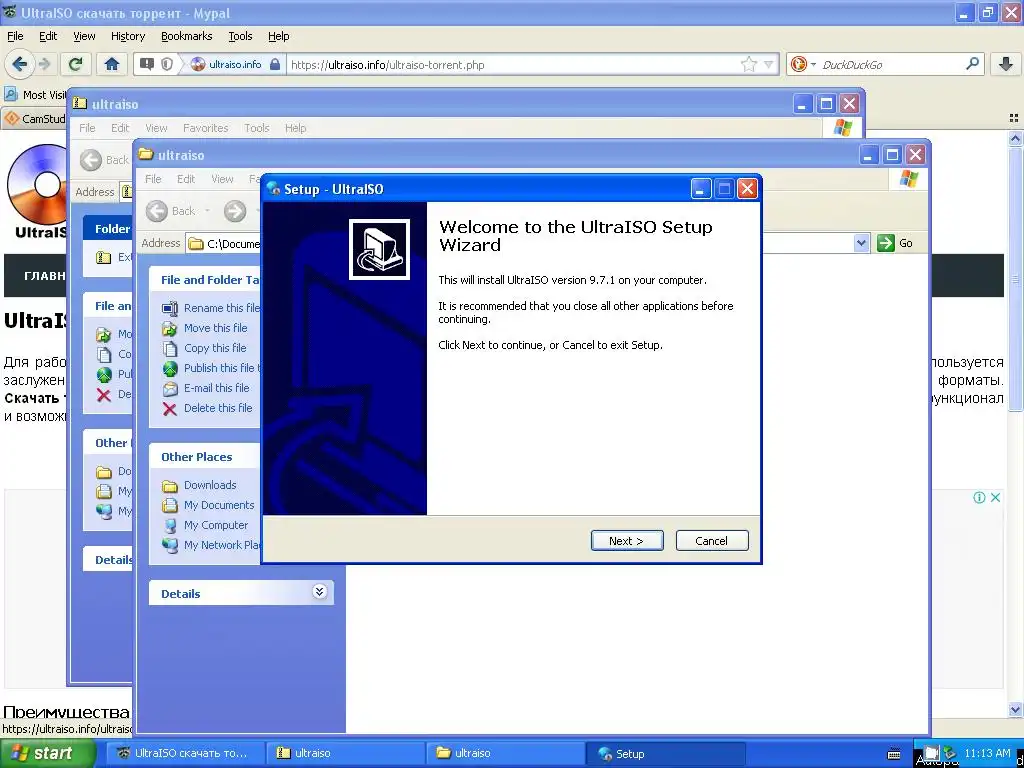Open the Tools menu in Mypal

pos(240,36)
